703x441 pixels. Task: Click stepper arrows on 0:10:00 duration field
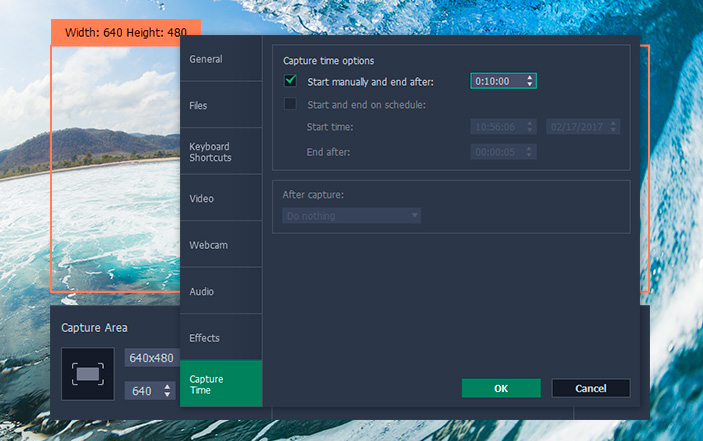pos(530,81)
